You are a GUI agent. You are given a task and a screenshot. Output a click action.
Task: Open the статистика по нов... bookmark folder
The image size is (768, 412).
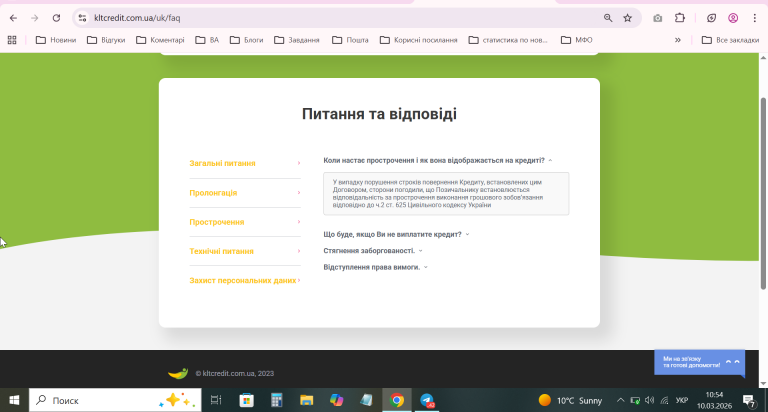click(508, 40)
